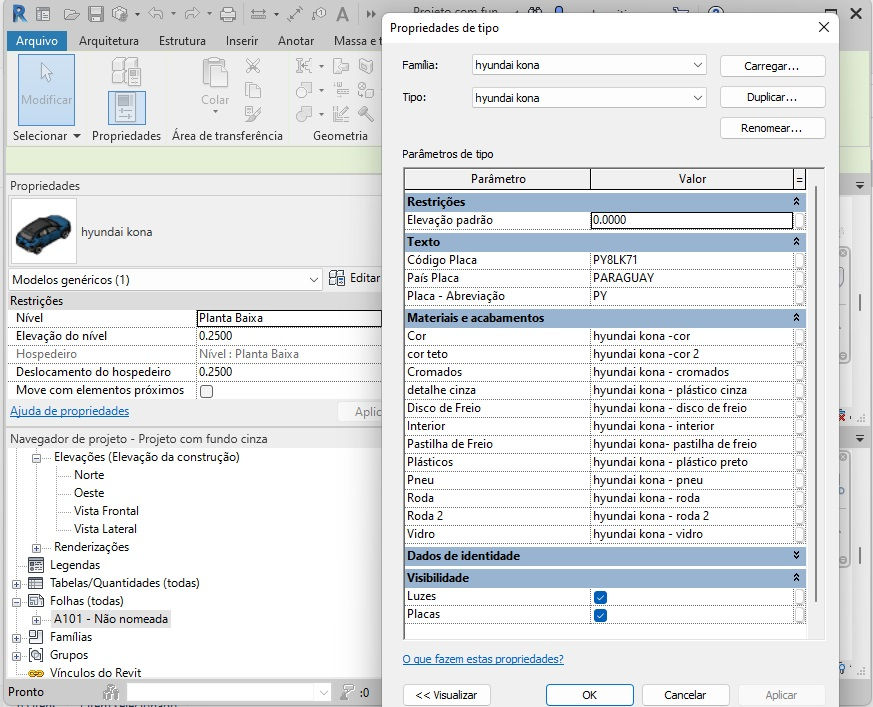Toggle the Propriedades palette icon

point(127,108)
